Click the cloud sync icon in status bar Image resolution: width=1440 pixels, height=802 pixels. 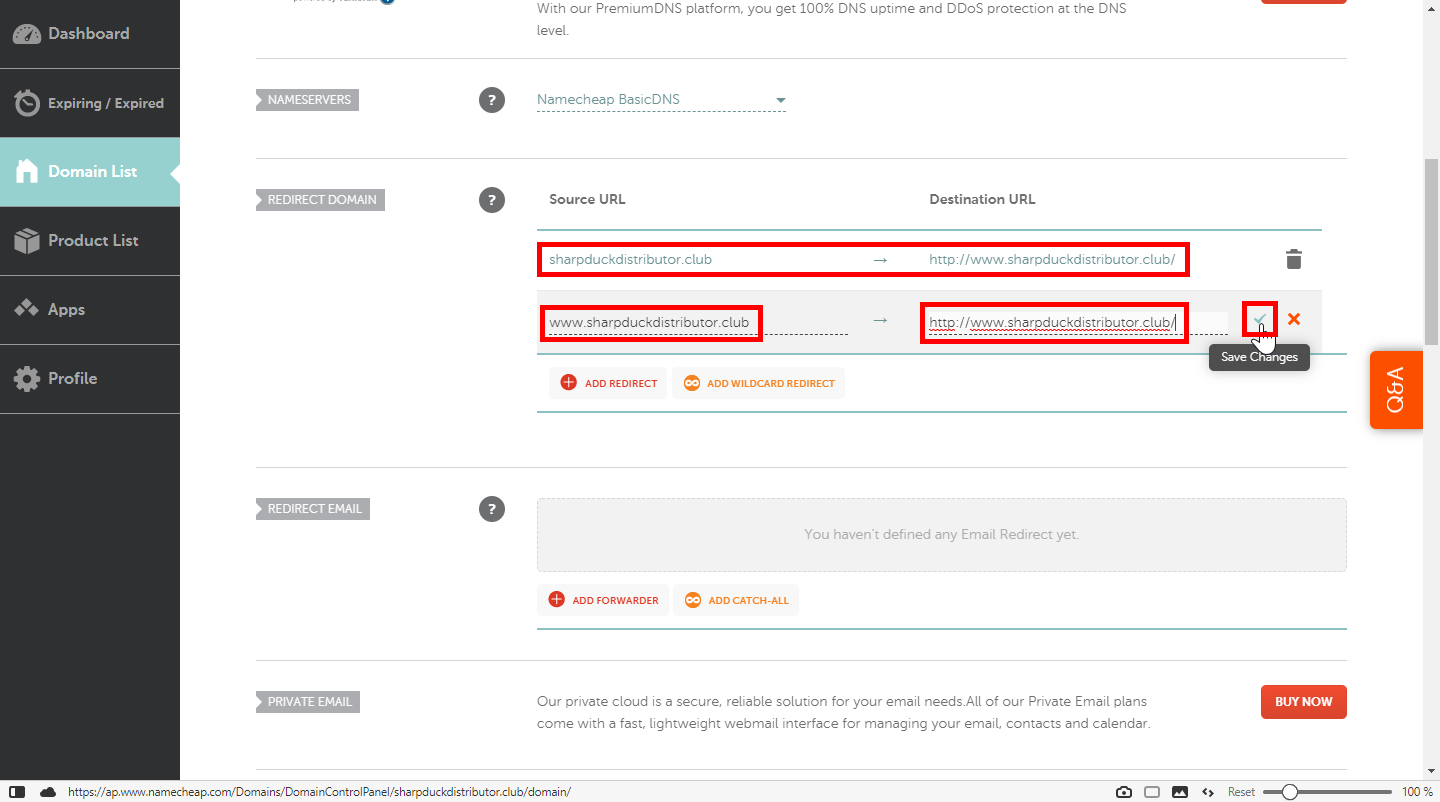click(48, 792)
